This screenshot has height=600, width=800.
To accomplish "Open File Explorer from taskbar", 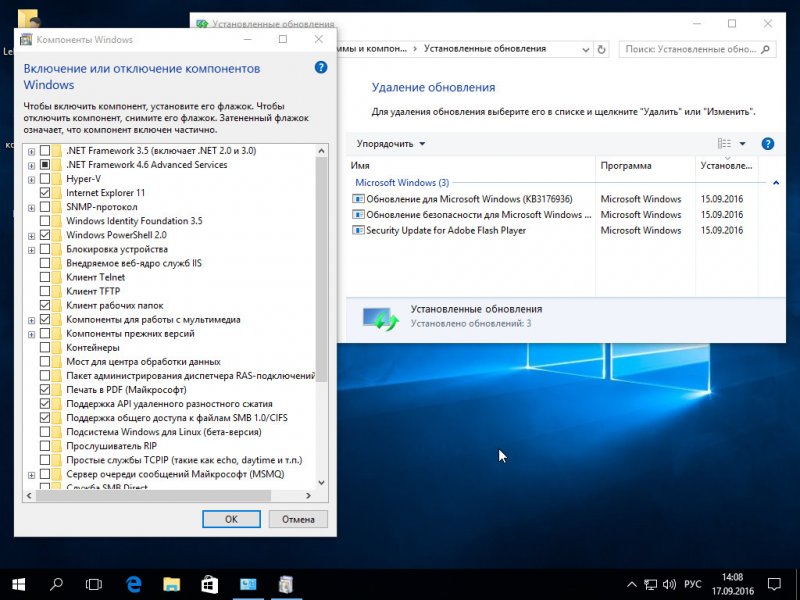I will click(171, 584).
